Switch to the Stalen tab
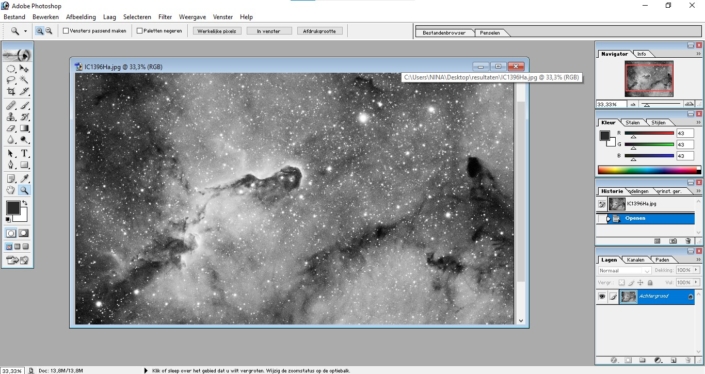The image size is (705, 374). [x=632, y=122]
